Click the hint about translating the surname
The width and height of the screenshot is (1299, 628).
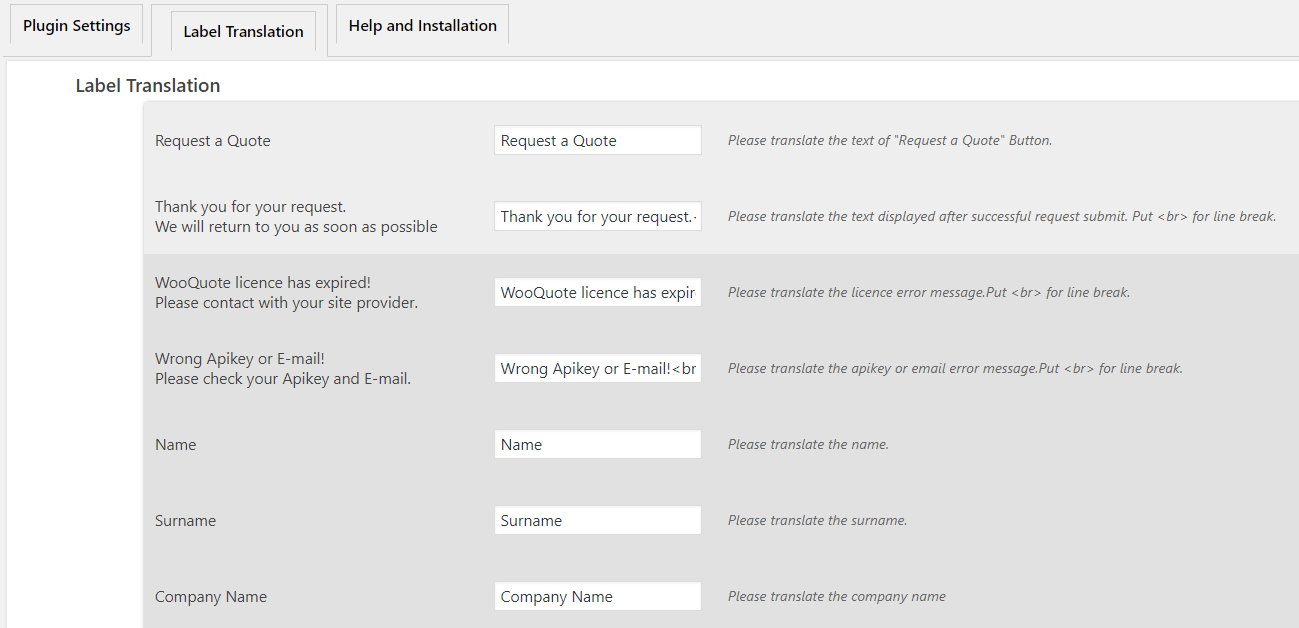point(817,520)
